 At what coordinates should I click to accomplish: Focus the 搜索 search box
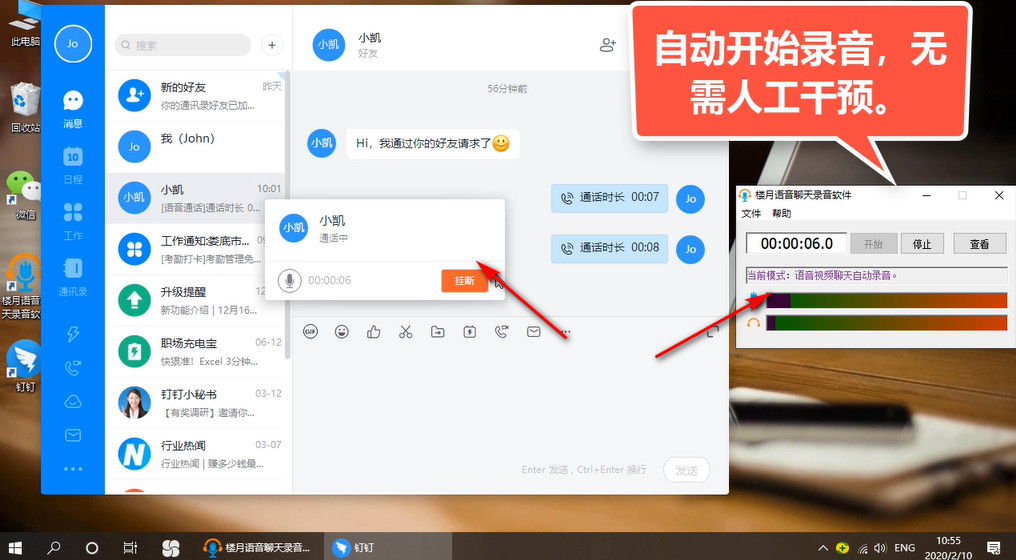(x=183, y=45)
